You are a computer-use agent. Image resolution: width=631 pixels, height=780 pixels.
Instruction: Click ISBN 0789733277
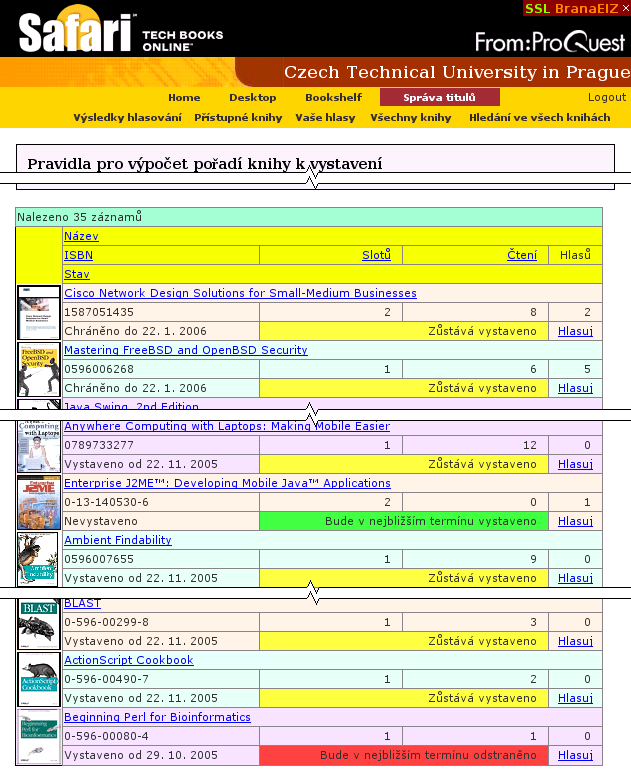point(99,445)
